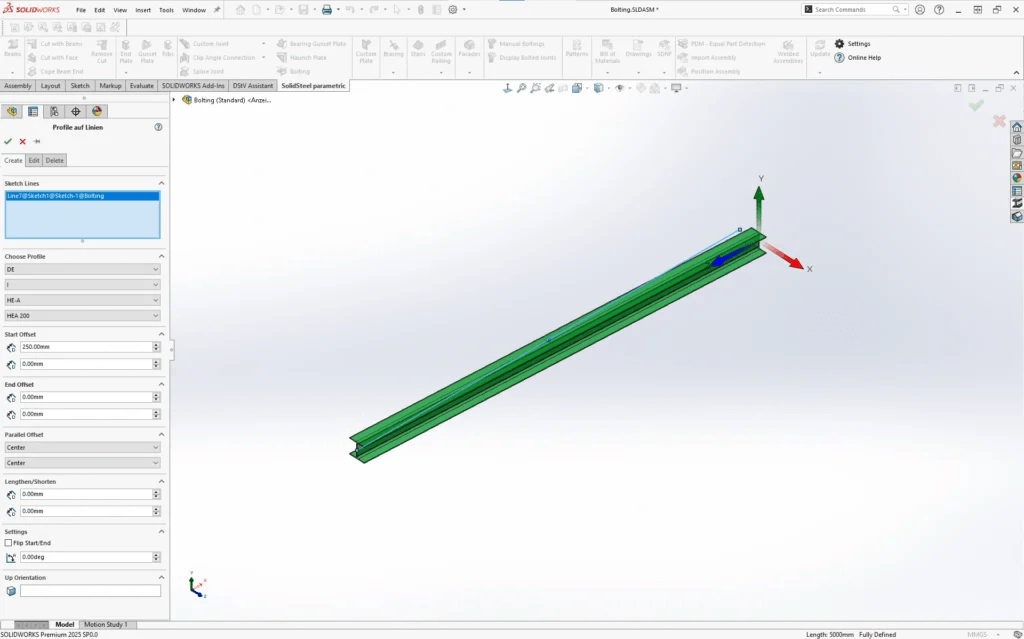Click the Zoom to Fit view icon

click(x=507, y=88)
